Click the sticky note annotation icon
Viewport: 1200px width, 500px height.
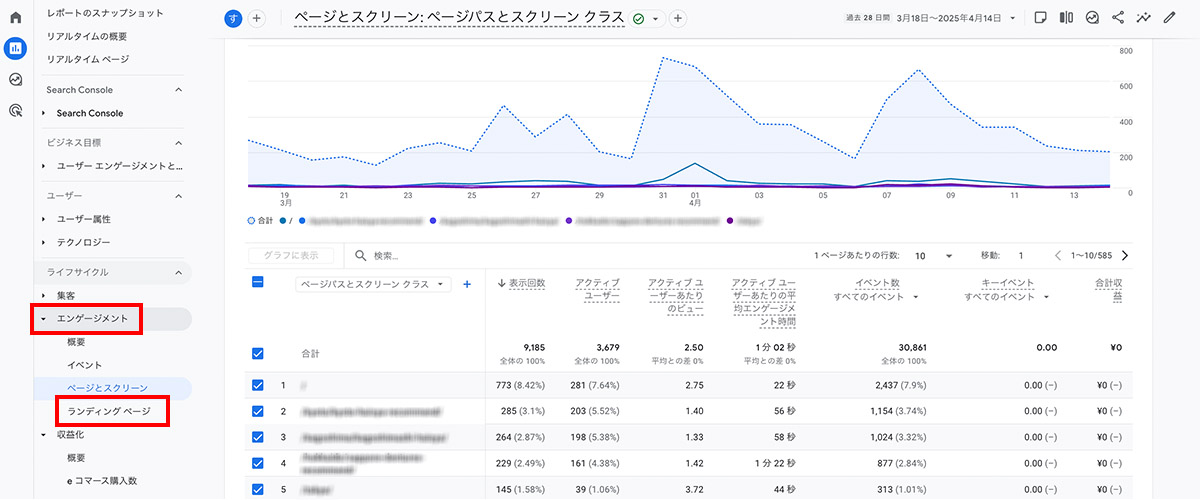(x=1041, y=18)
